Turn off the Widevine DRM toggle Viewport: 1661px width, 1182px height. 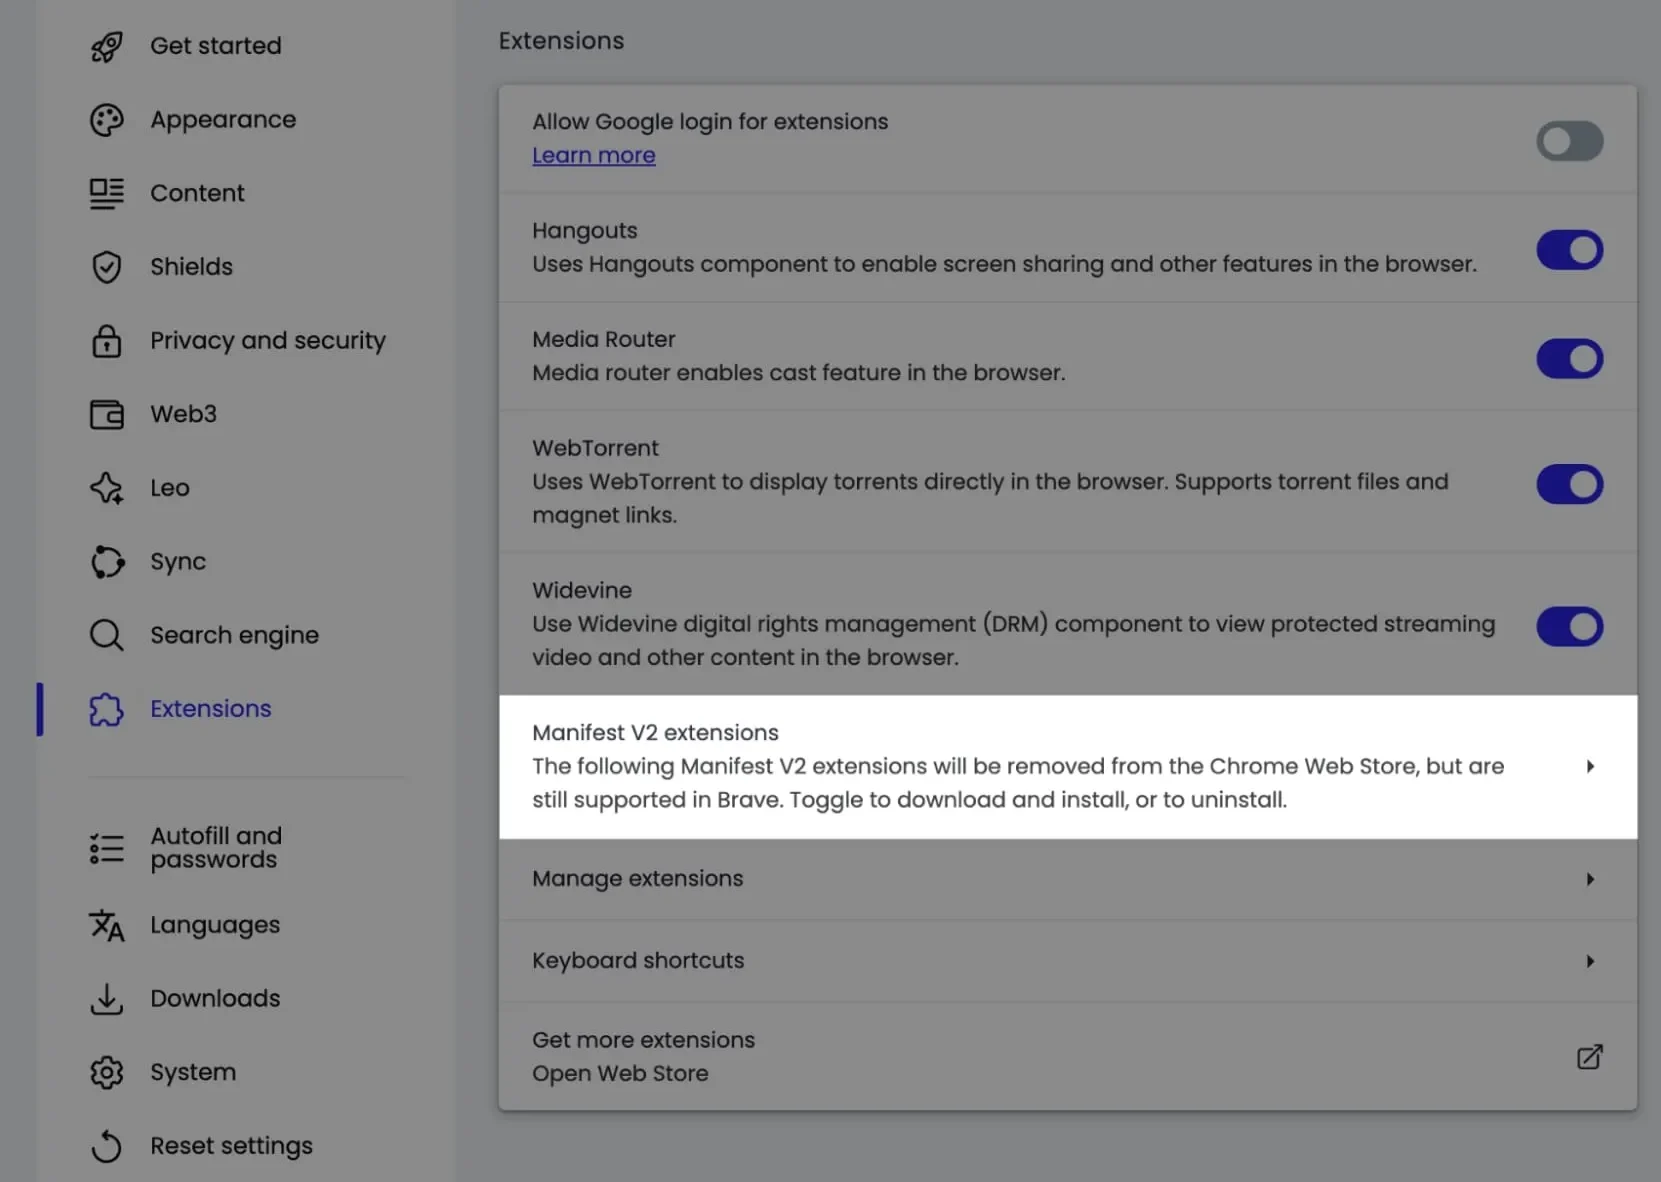(1570, 627)
